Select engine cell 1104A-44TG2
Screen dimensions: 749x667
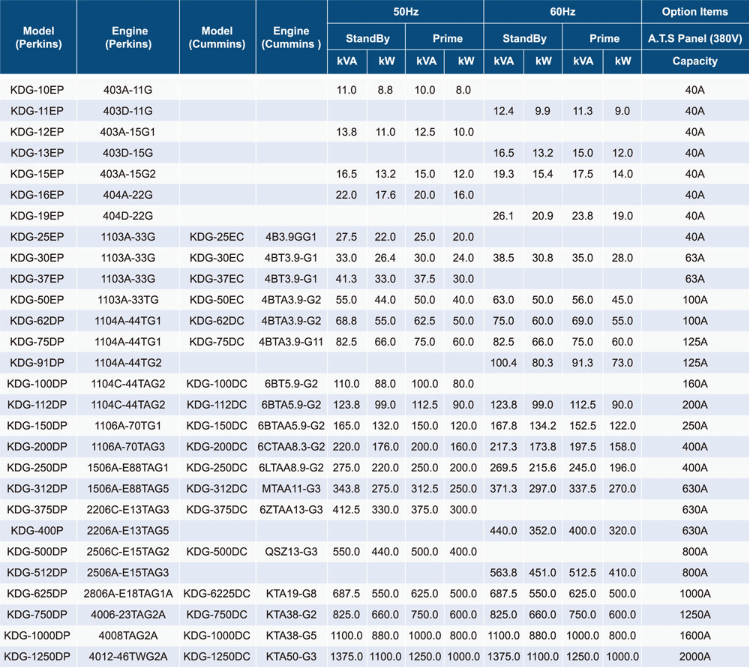coord(128,363)
